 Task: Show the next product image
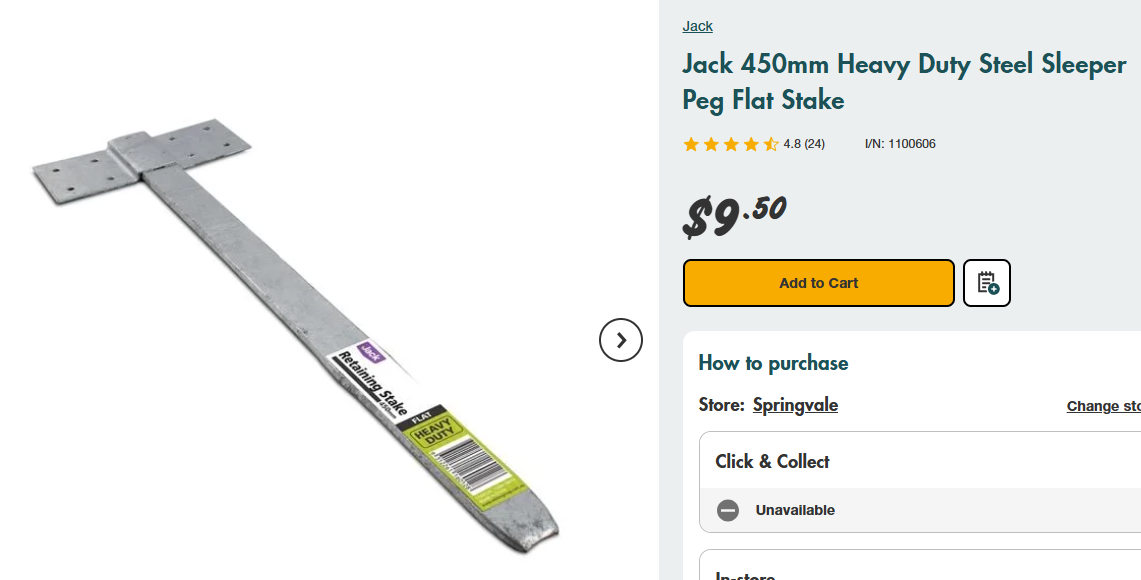[x=620, y=340]
